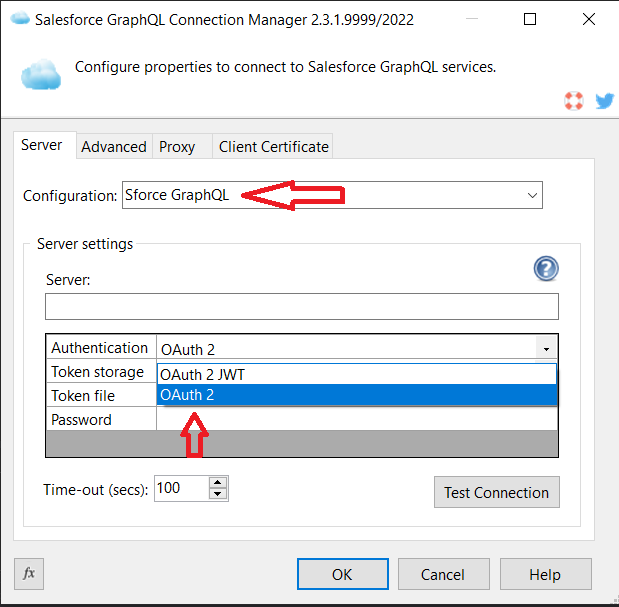Click the Salesforce cloud logo in header
This screenshot has width=619, height=607.
(41, 73)
